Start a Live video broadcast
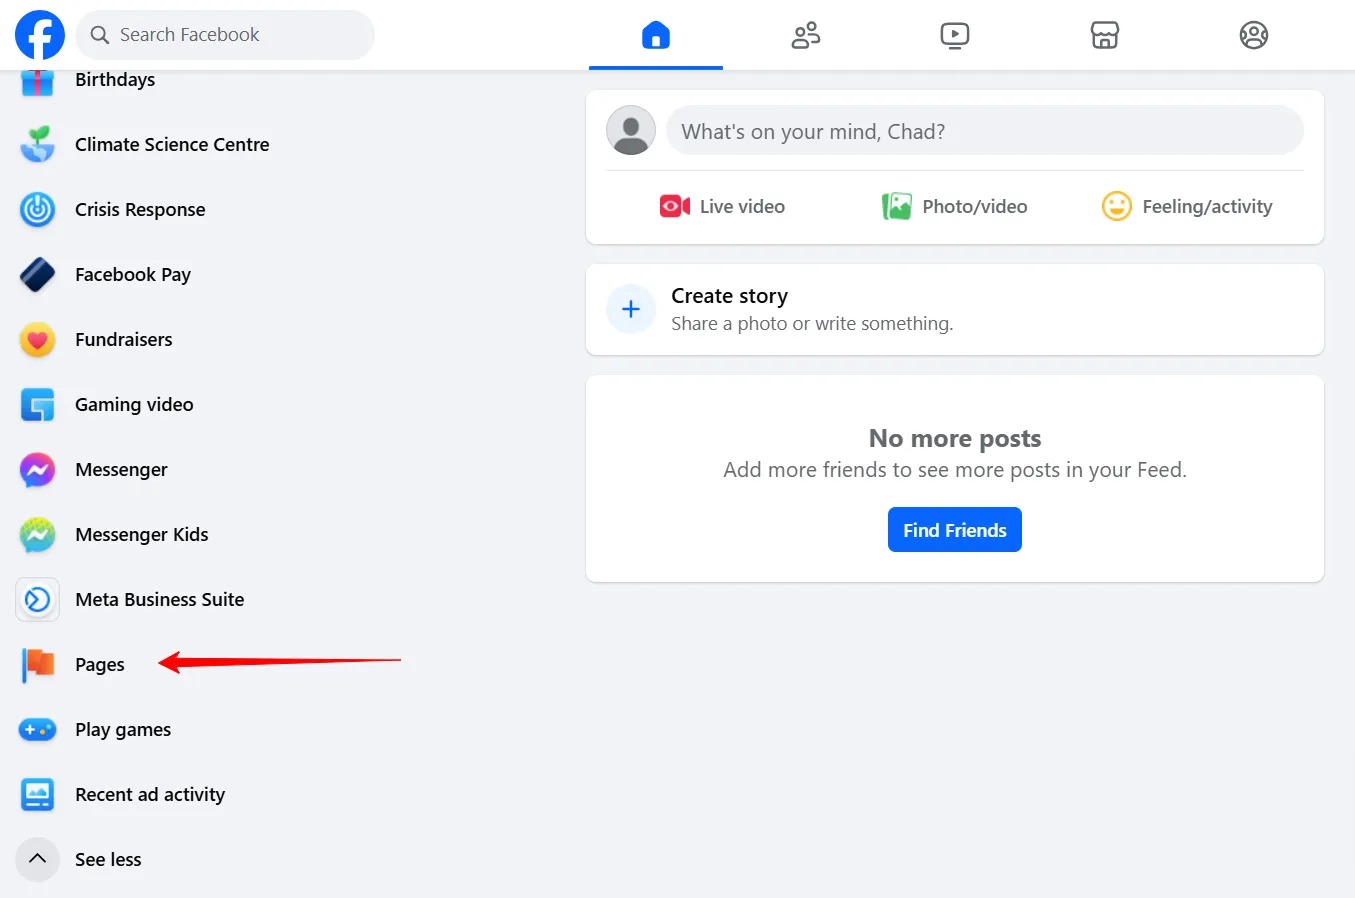The image size is (1355, 898). pos(722,206)
